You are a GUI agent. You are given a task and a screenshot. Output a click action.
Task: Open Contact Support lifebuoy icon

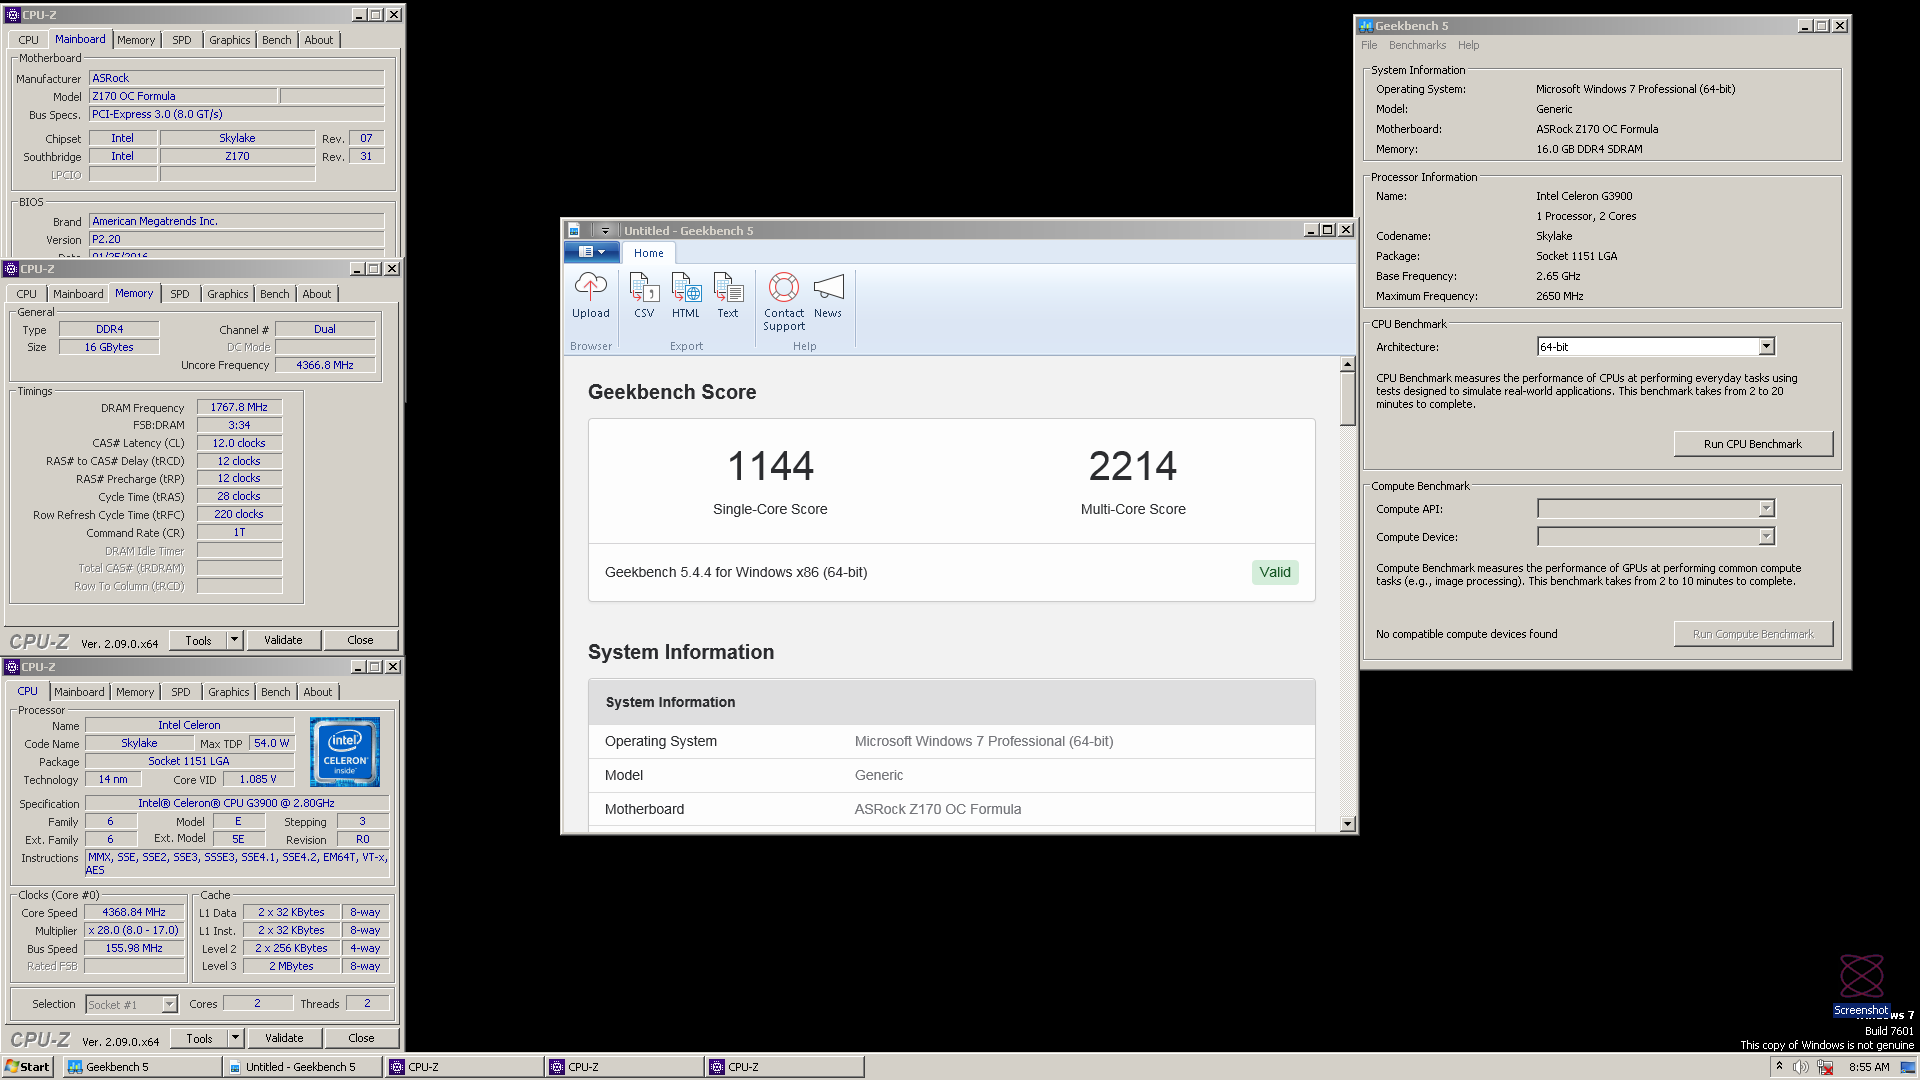784,288
